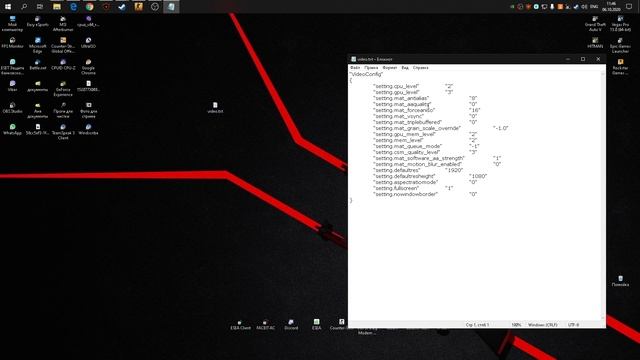Image resolution: width=640 pixels, height=360 pixels.
Task: Open UltraISO desktop shortcut
Action: point(88,43)
